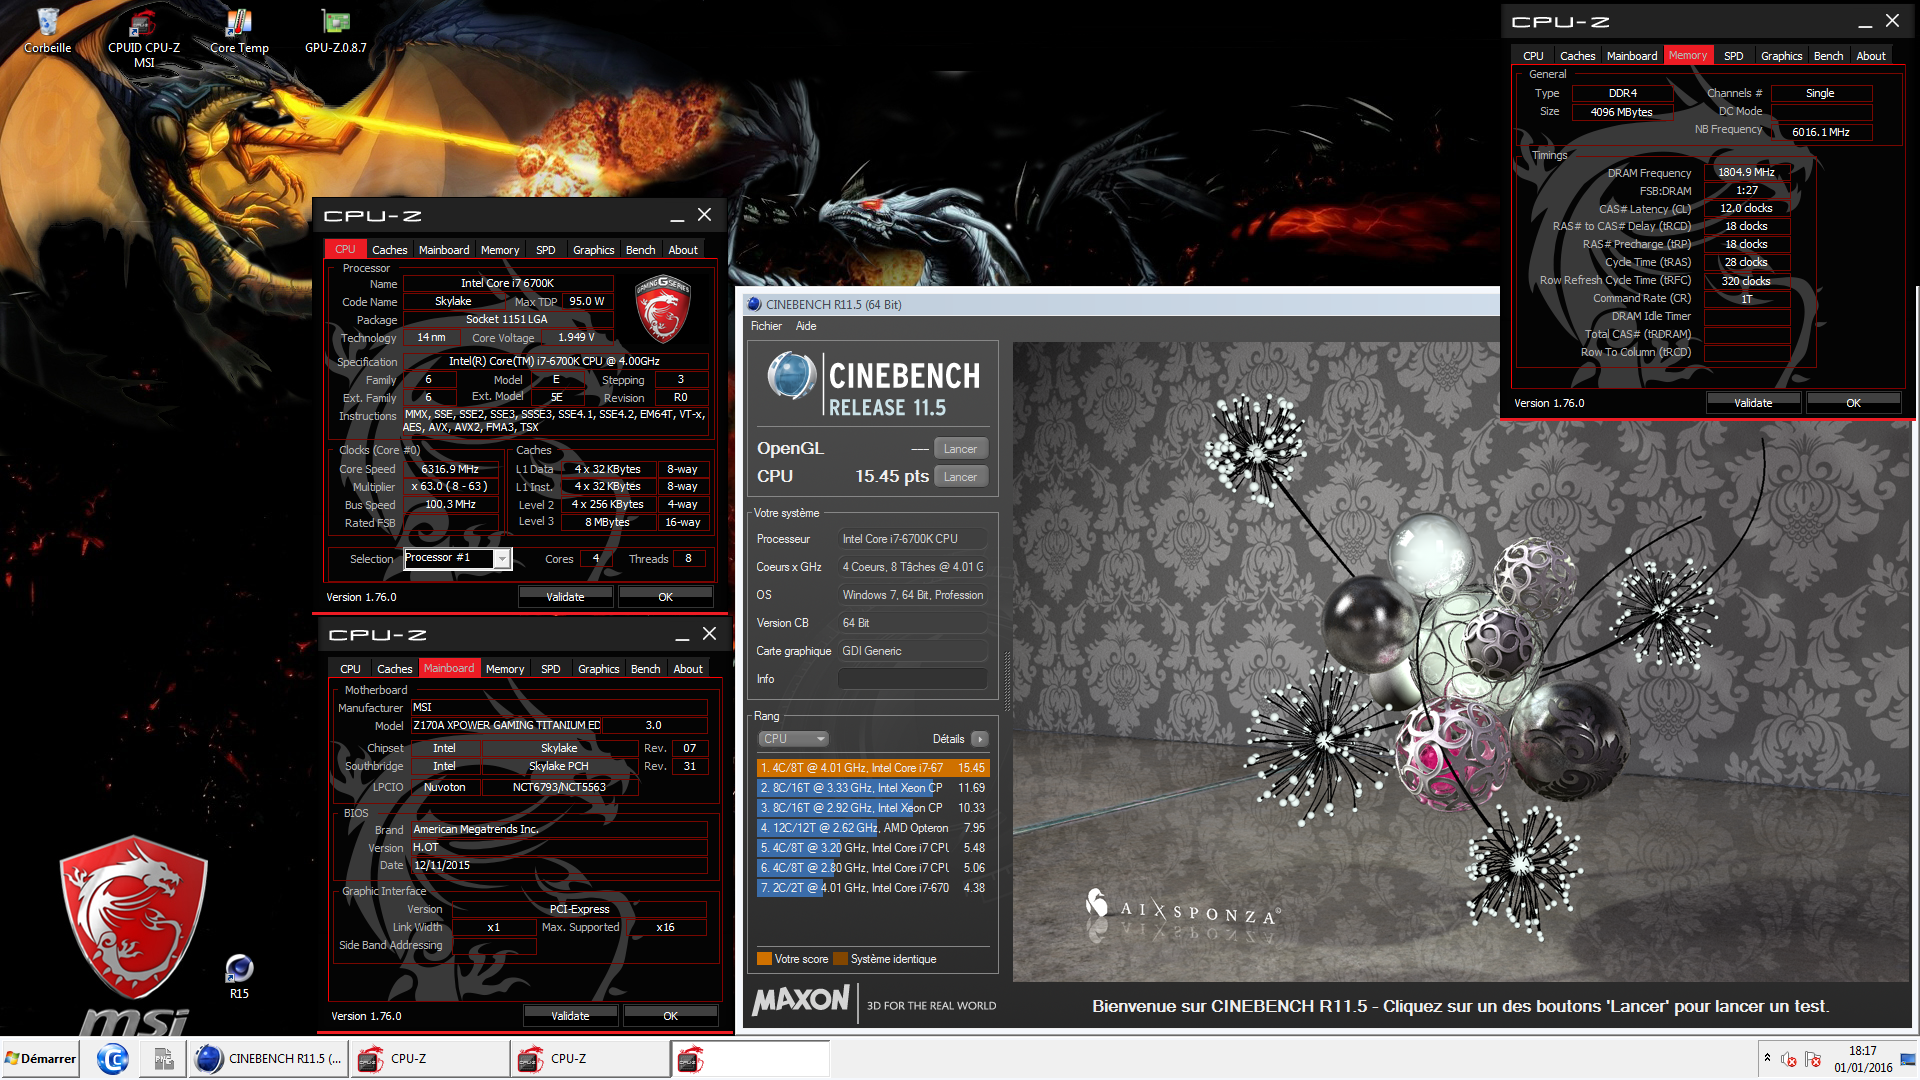Click the Détails arrow button in Cinebench
This screenshot has width=1920, height=1080.
pos(979,739)
